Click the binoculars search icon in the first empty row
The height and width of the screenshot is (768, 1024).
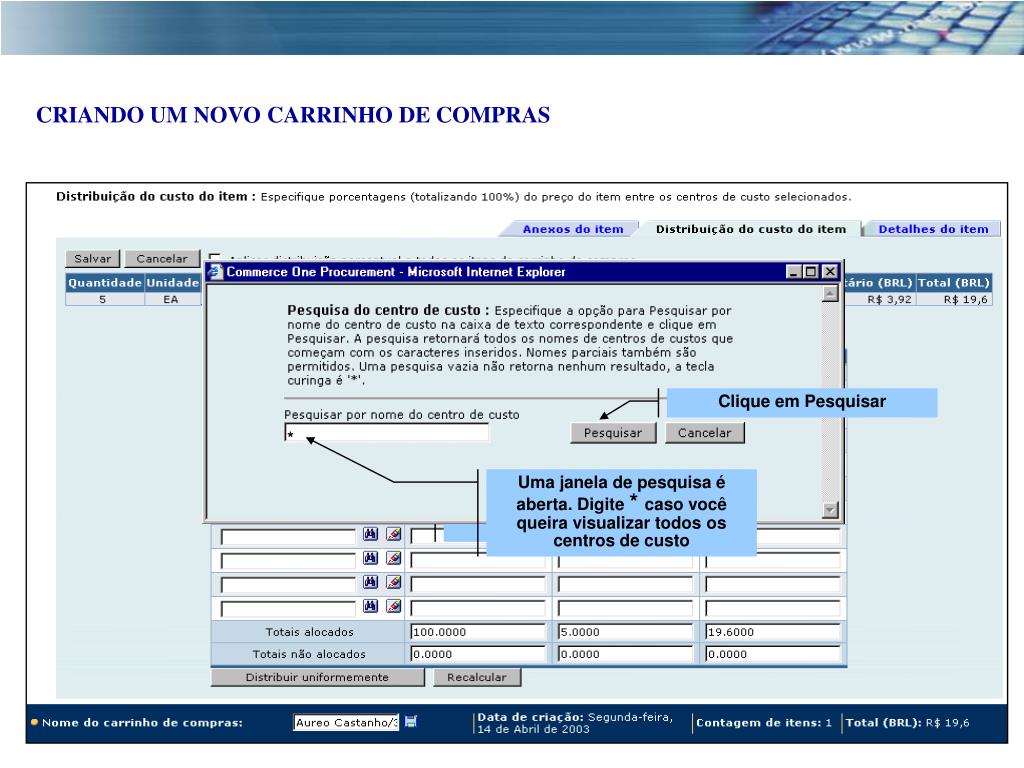coord(370,534)
